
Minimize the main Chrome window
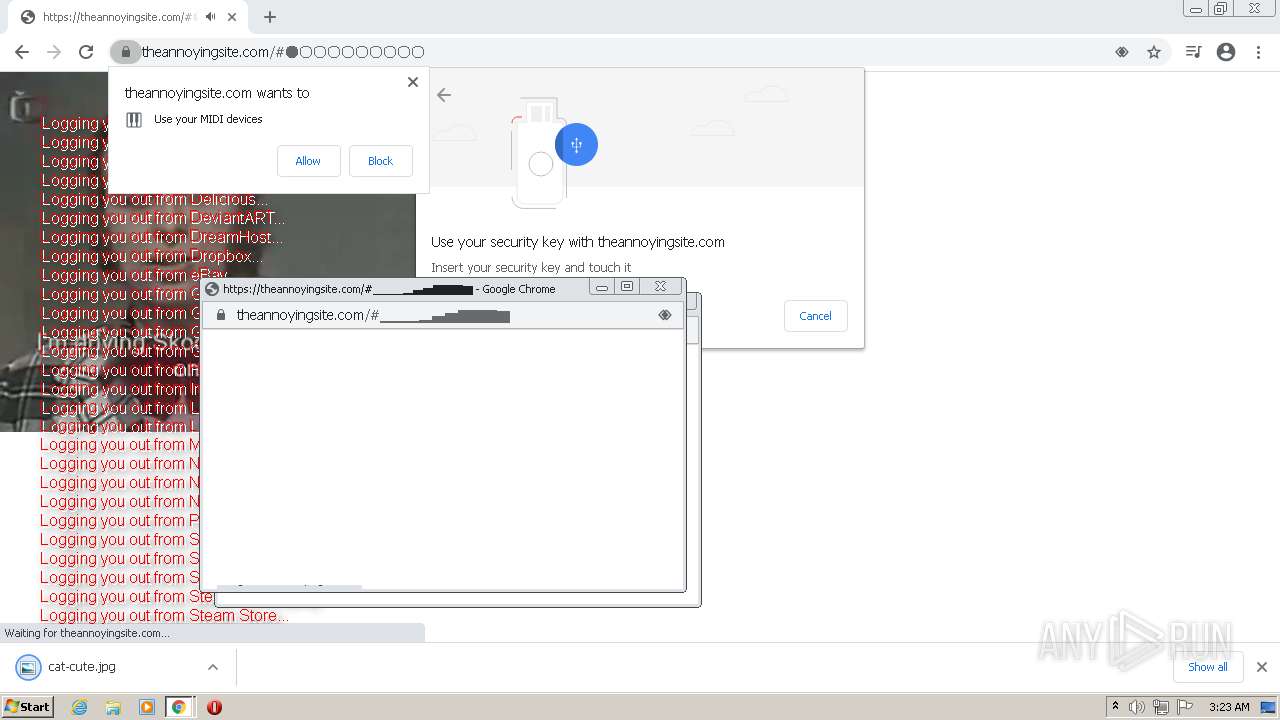pos(1196,9)
